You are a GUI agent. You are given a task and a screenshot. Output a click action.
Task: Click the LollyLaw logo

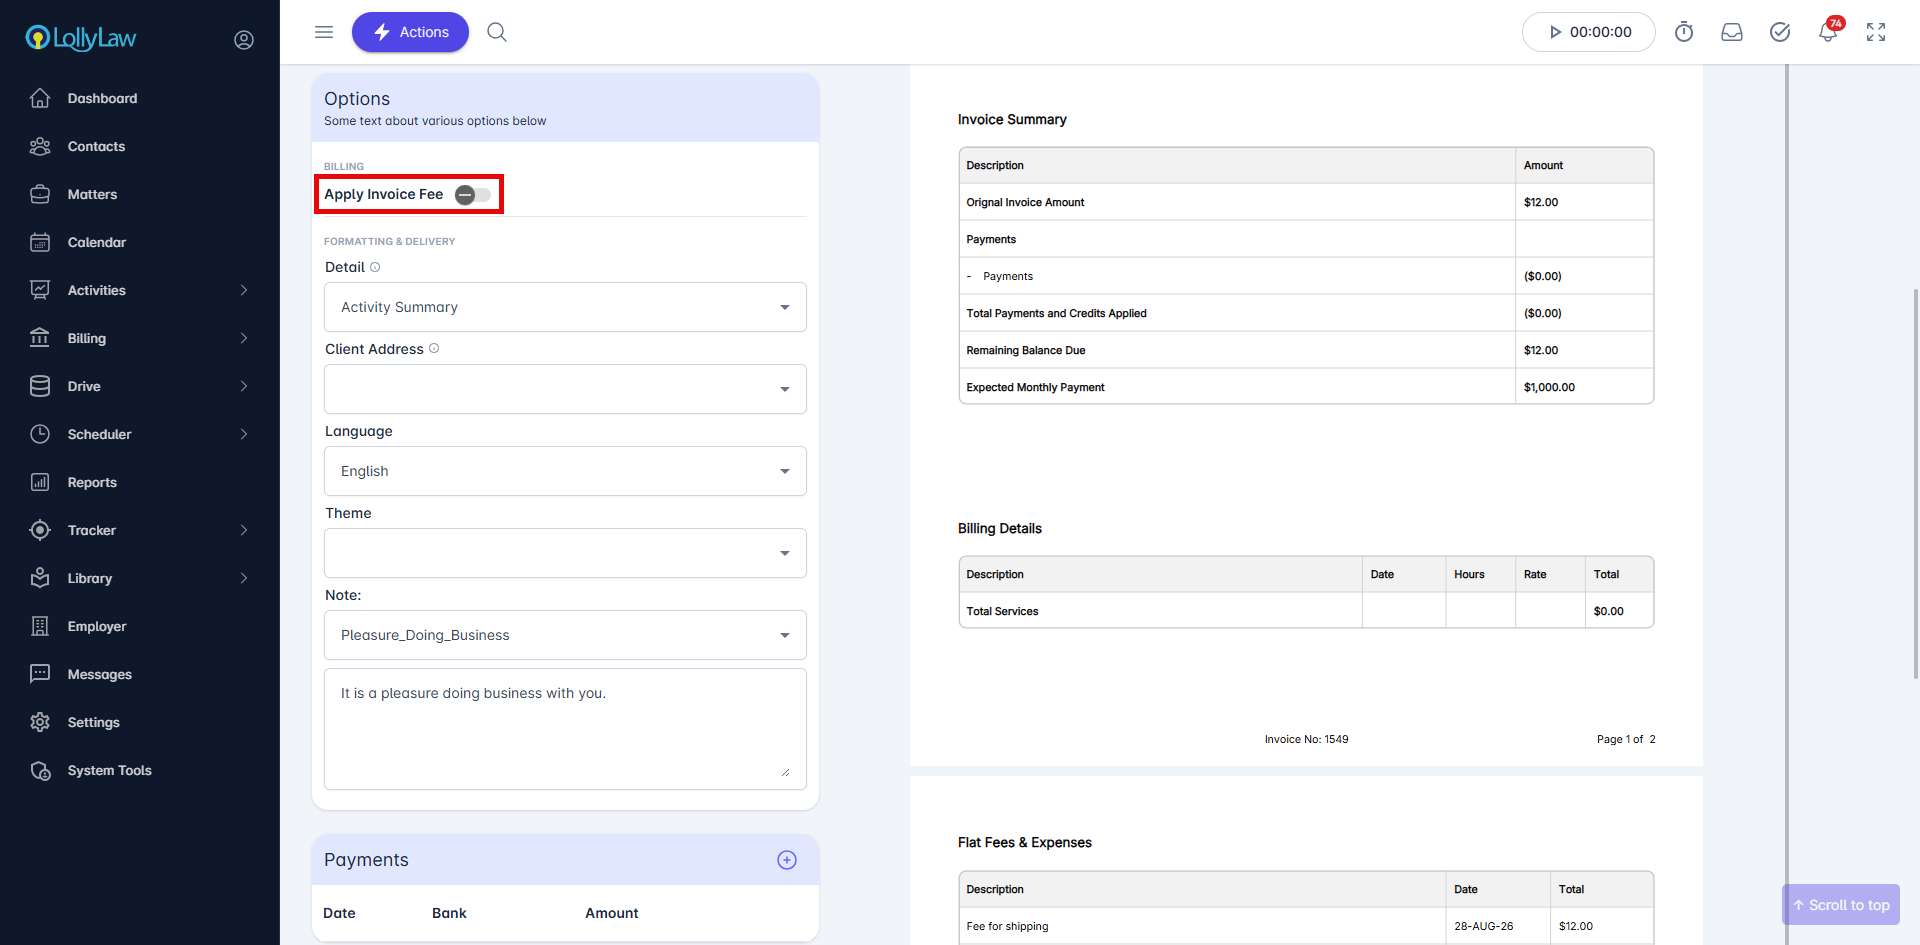point(81,38)
